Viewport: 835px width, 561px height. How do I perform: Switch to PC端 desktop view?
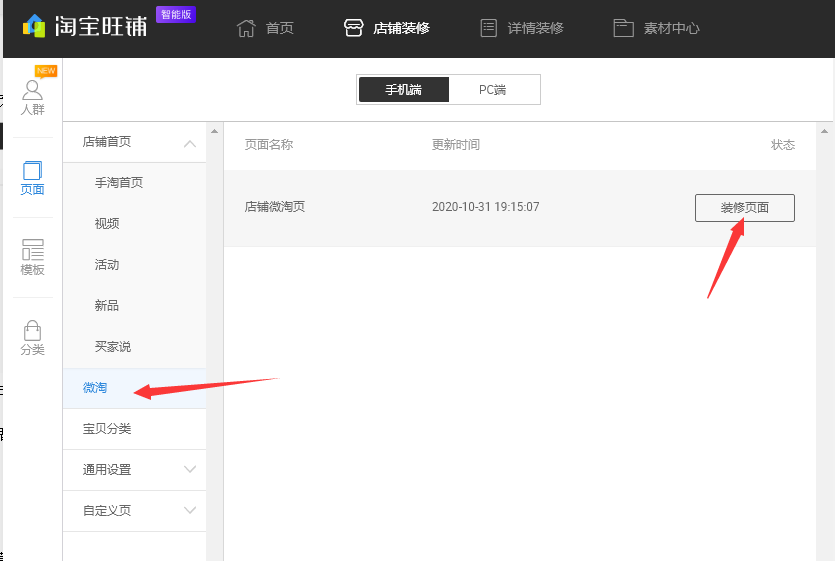492,90
